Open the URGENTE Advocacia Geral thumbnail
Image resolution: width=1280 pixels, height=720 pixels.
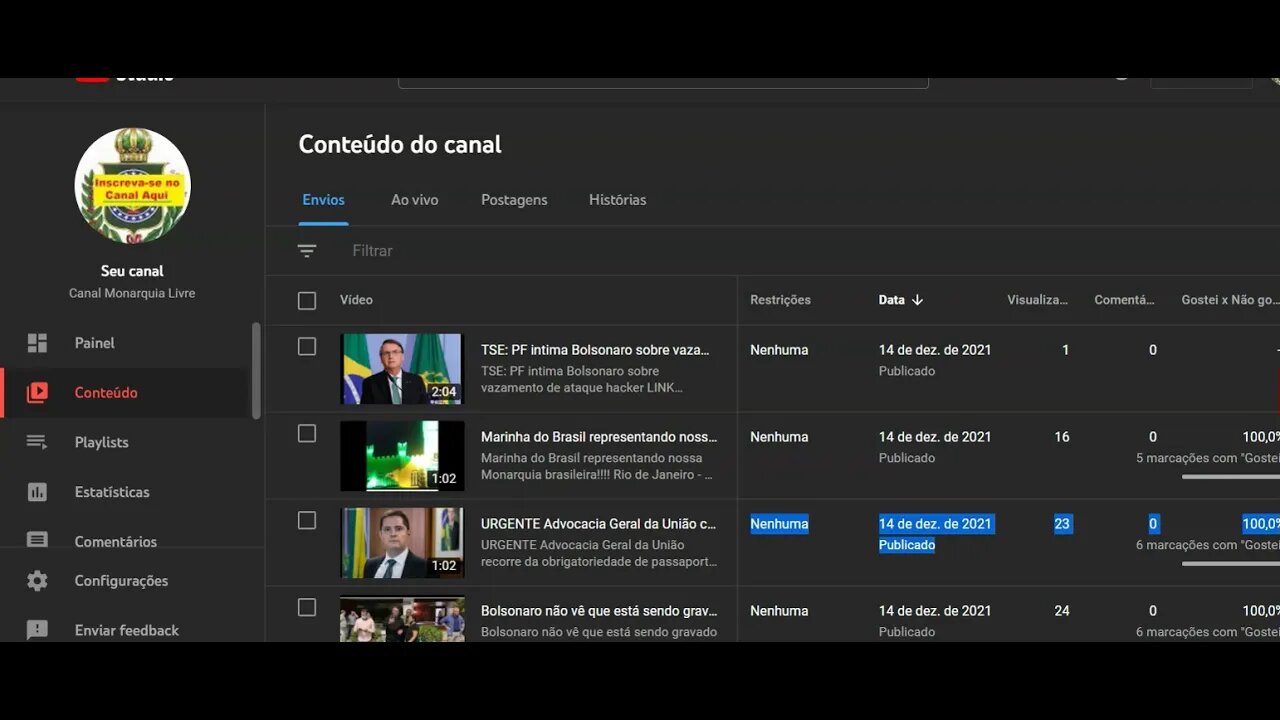click(x=402, y=543)
